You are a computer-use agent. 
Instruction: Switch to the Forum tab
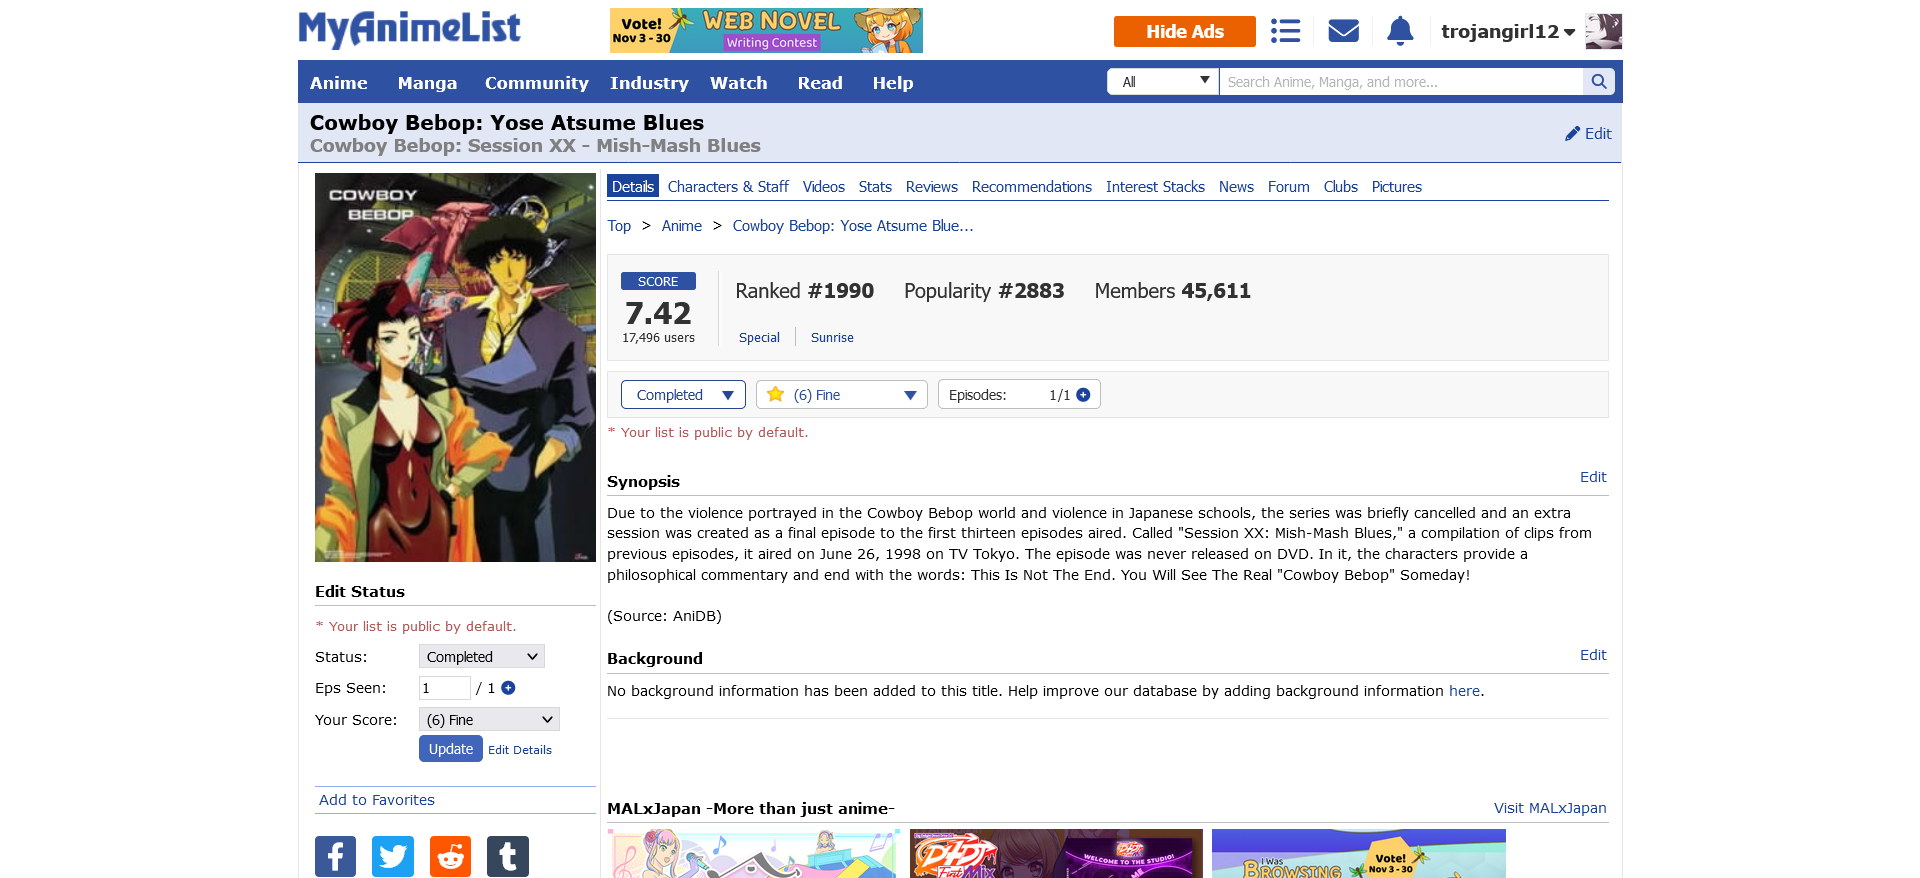point(1288,187)
